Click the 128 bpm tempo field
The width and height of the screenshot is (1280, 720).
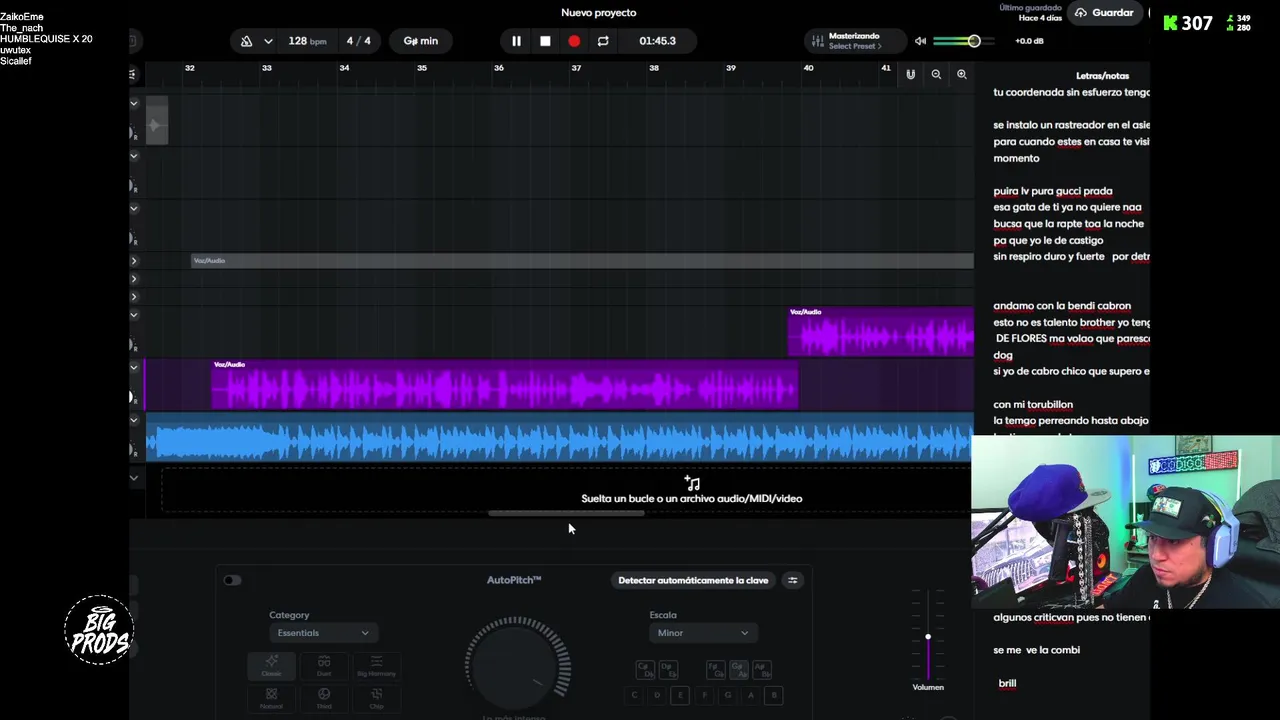pyautogui.click(x=307, y=41)
